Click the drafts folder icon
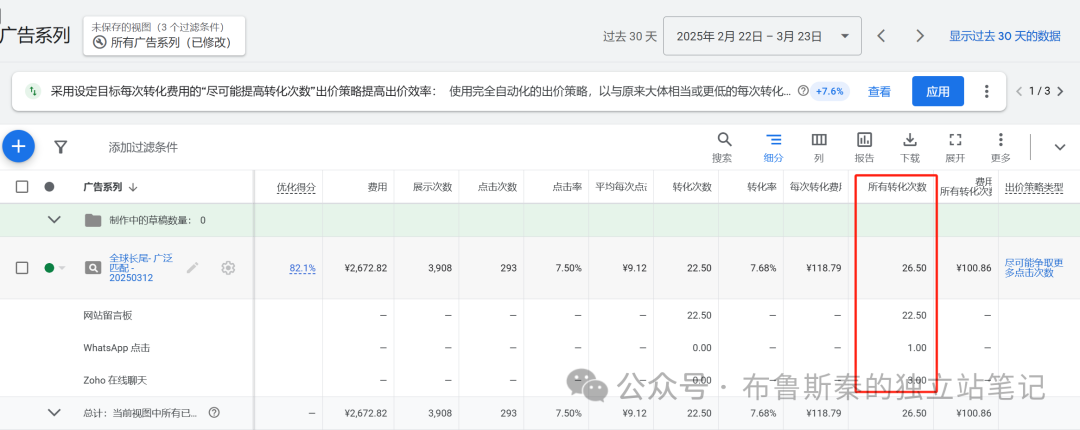 point(93,221)
